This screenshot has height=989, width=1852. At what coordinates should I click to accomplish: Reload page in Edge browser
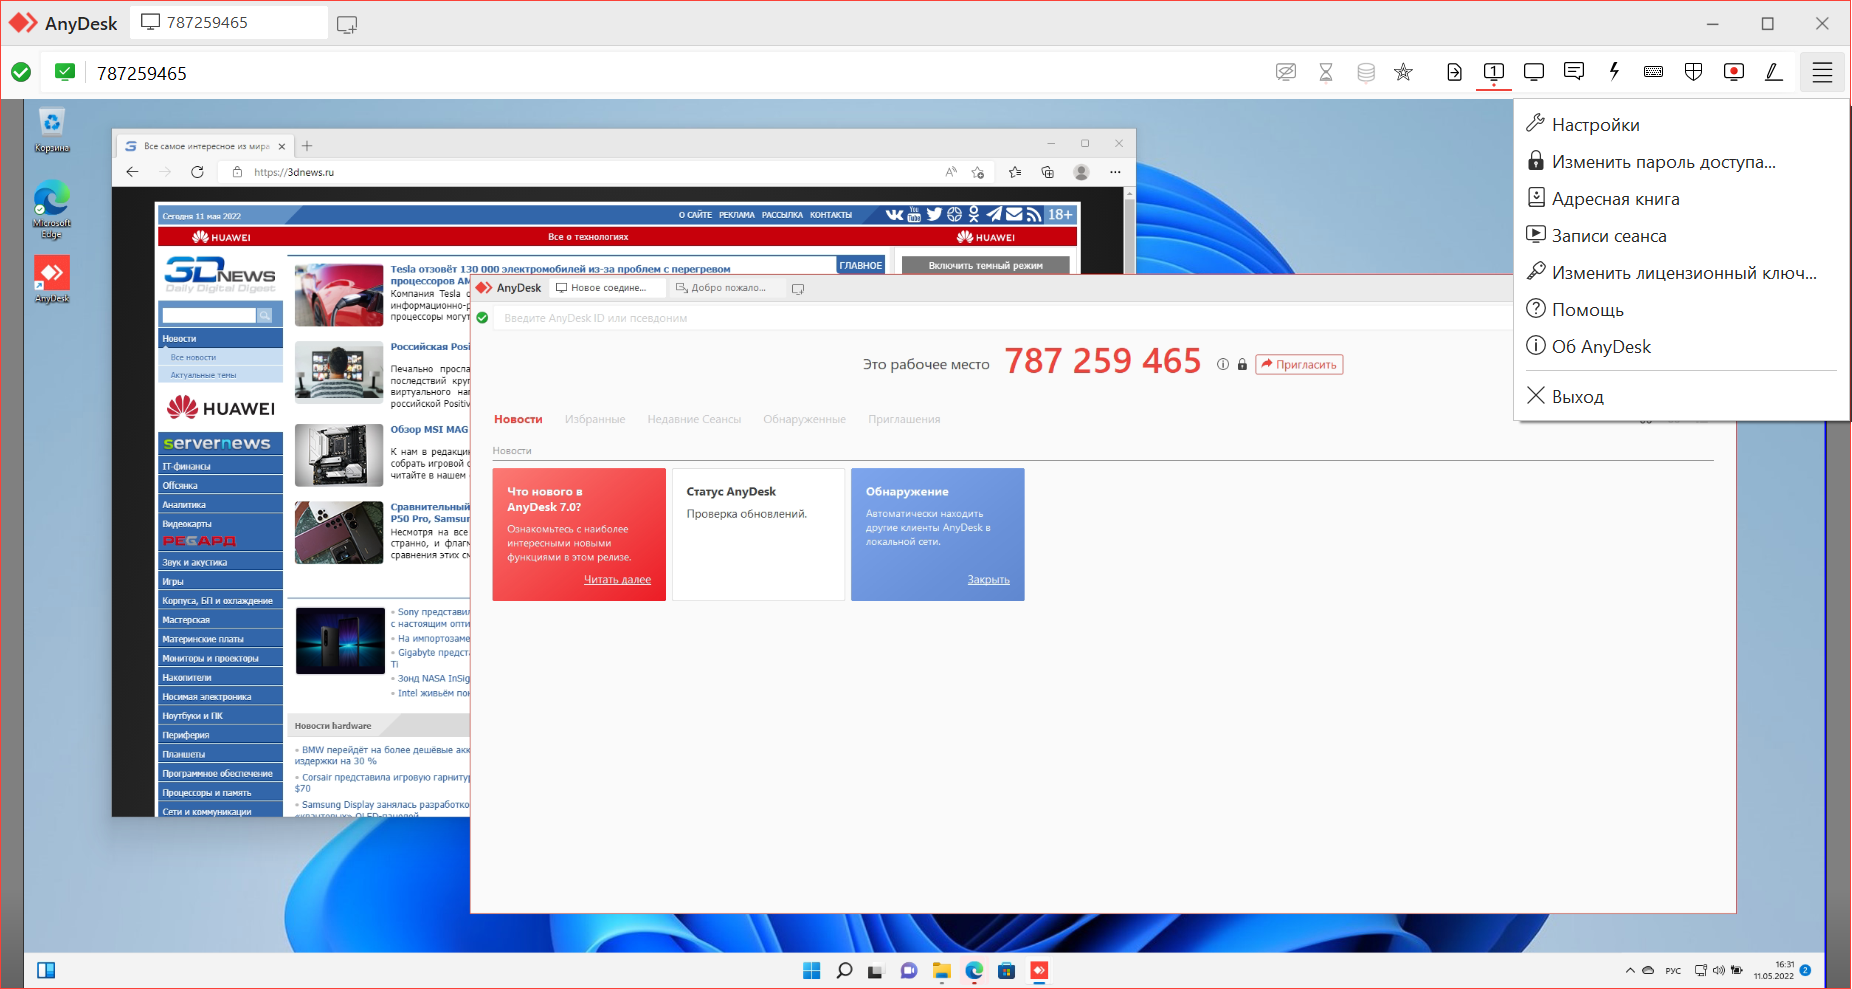(197, 172)
